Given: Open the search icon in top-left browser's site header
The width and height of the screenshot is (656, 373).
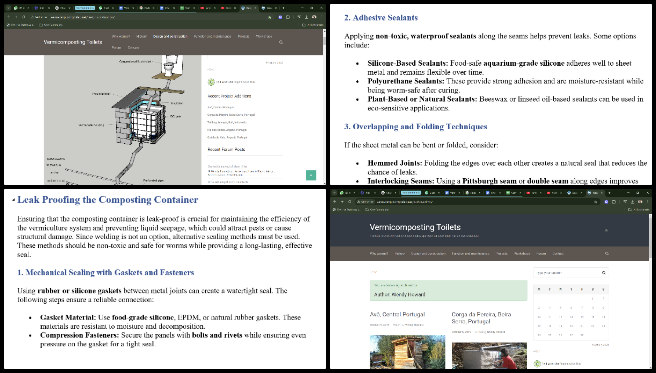Looking at the screenshot, I should point(281,42).
